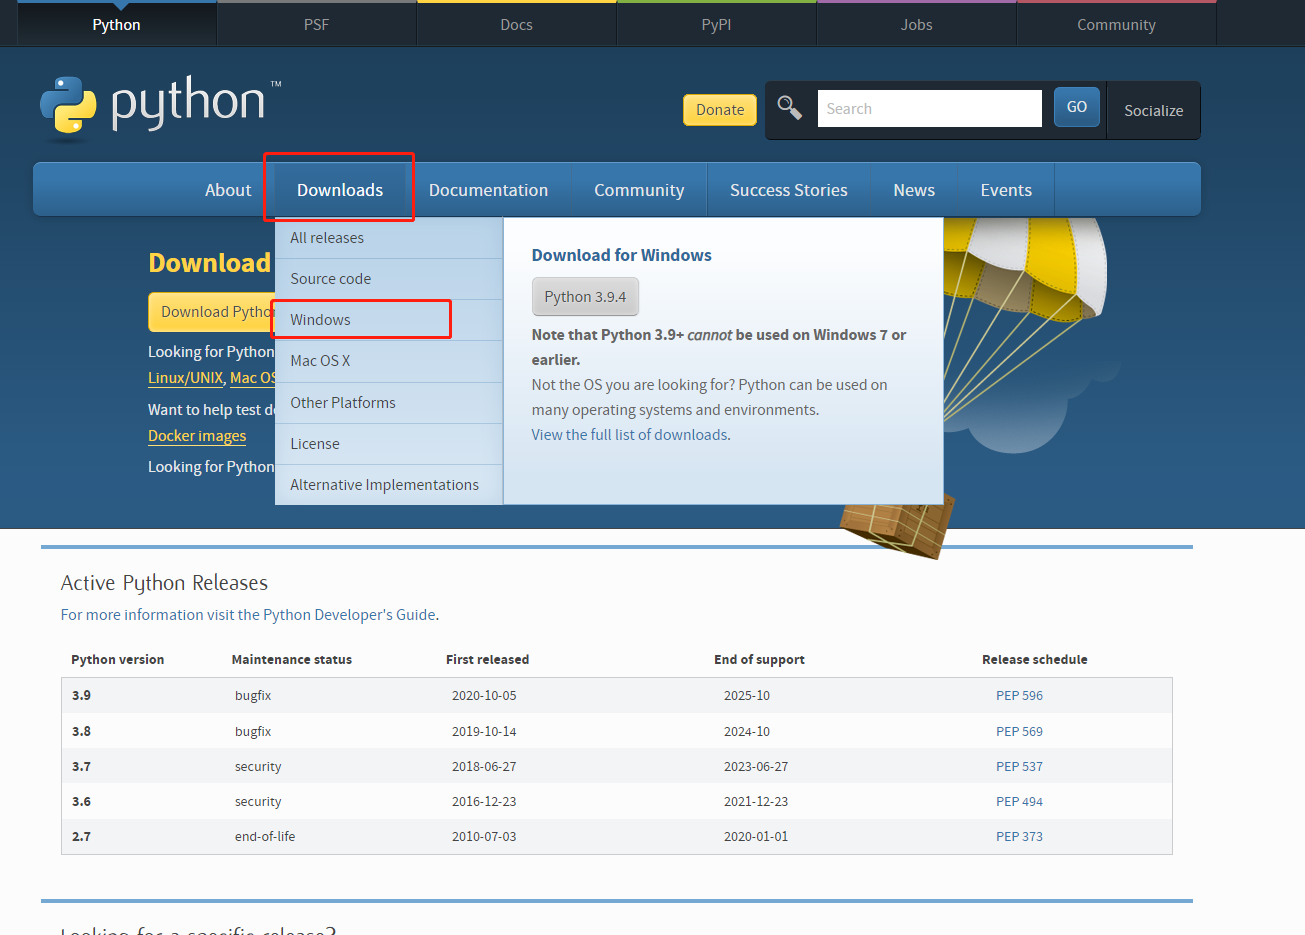The image size is (1305, 935).
Task: Open the PyPI site from the top bar
Action: click(x=716, y=25)
